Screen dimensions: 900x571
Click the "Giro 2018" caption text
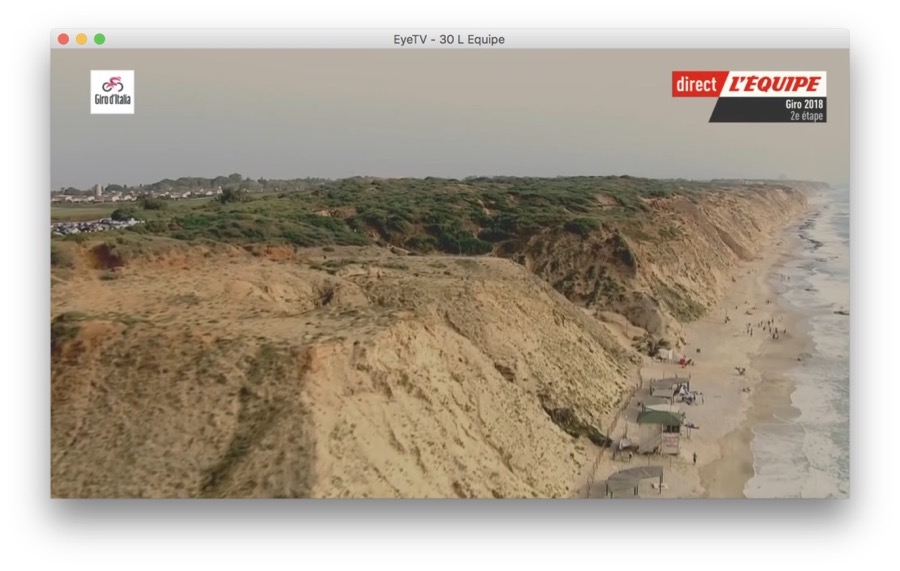point(804,104)
